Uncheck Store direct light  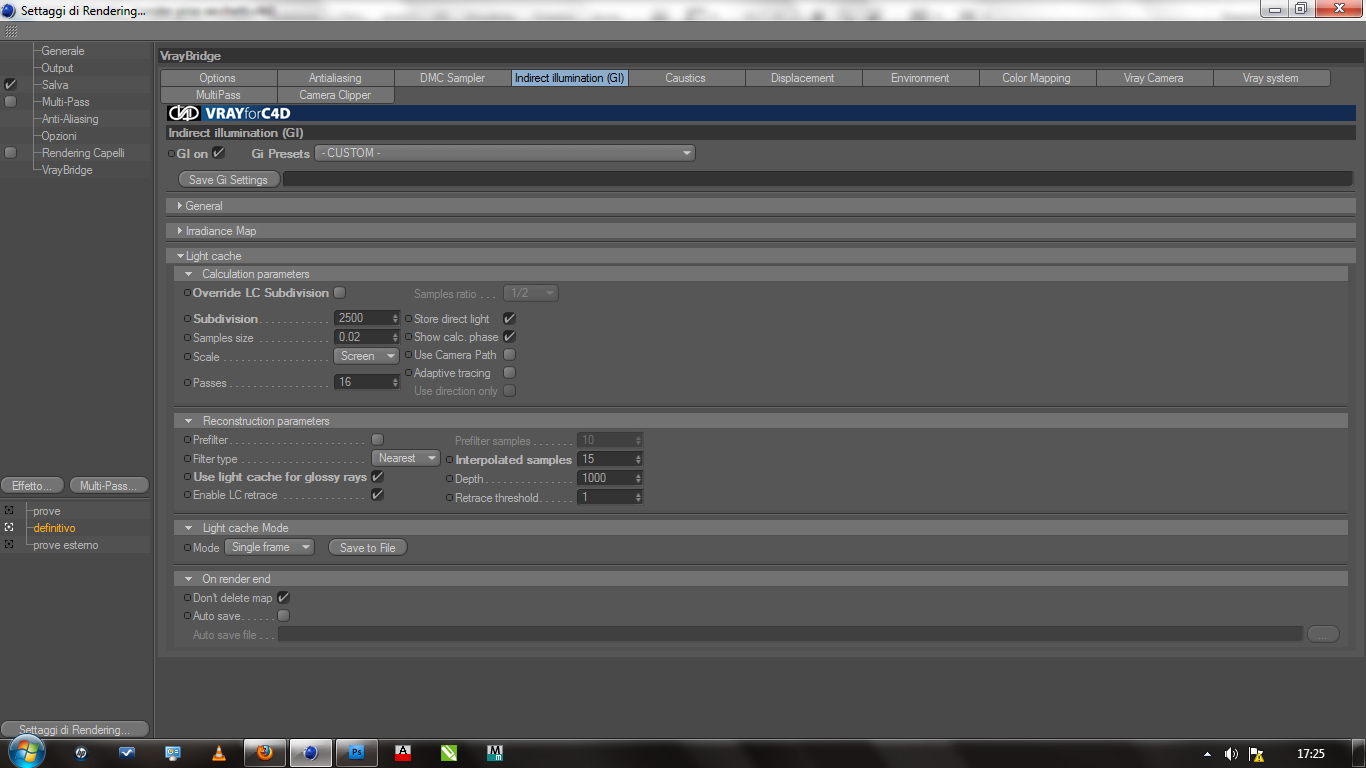(509, 319)
